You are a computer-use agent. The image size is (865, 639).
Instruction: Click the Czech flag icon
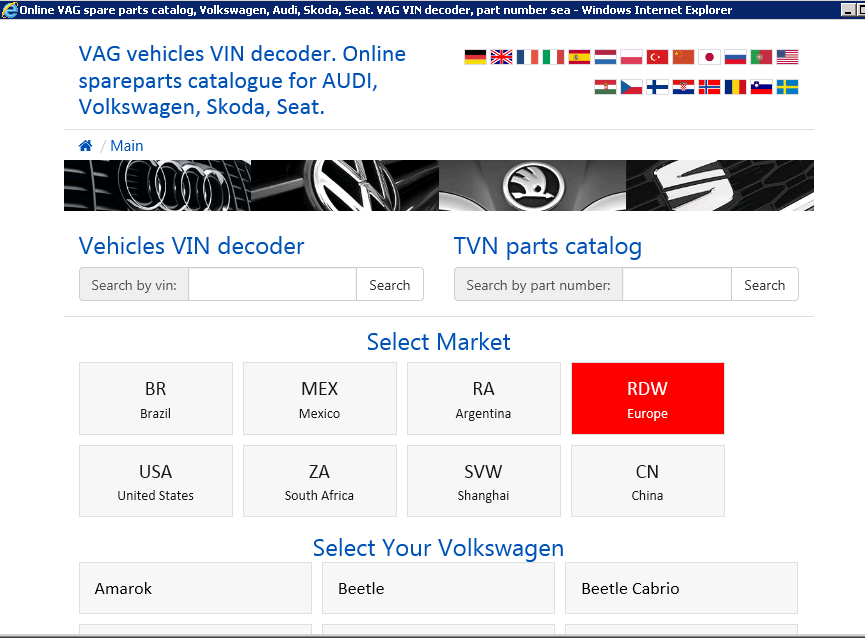click(631, 87)
